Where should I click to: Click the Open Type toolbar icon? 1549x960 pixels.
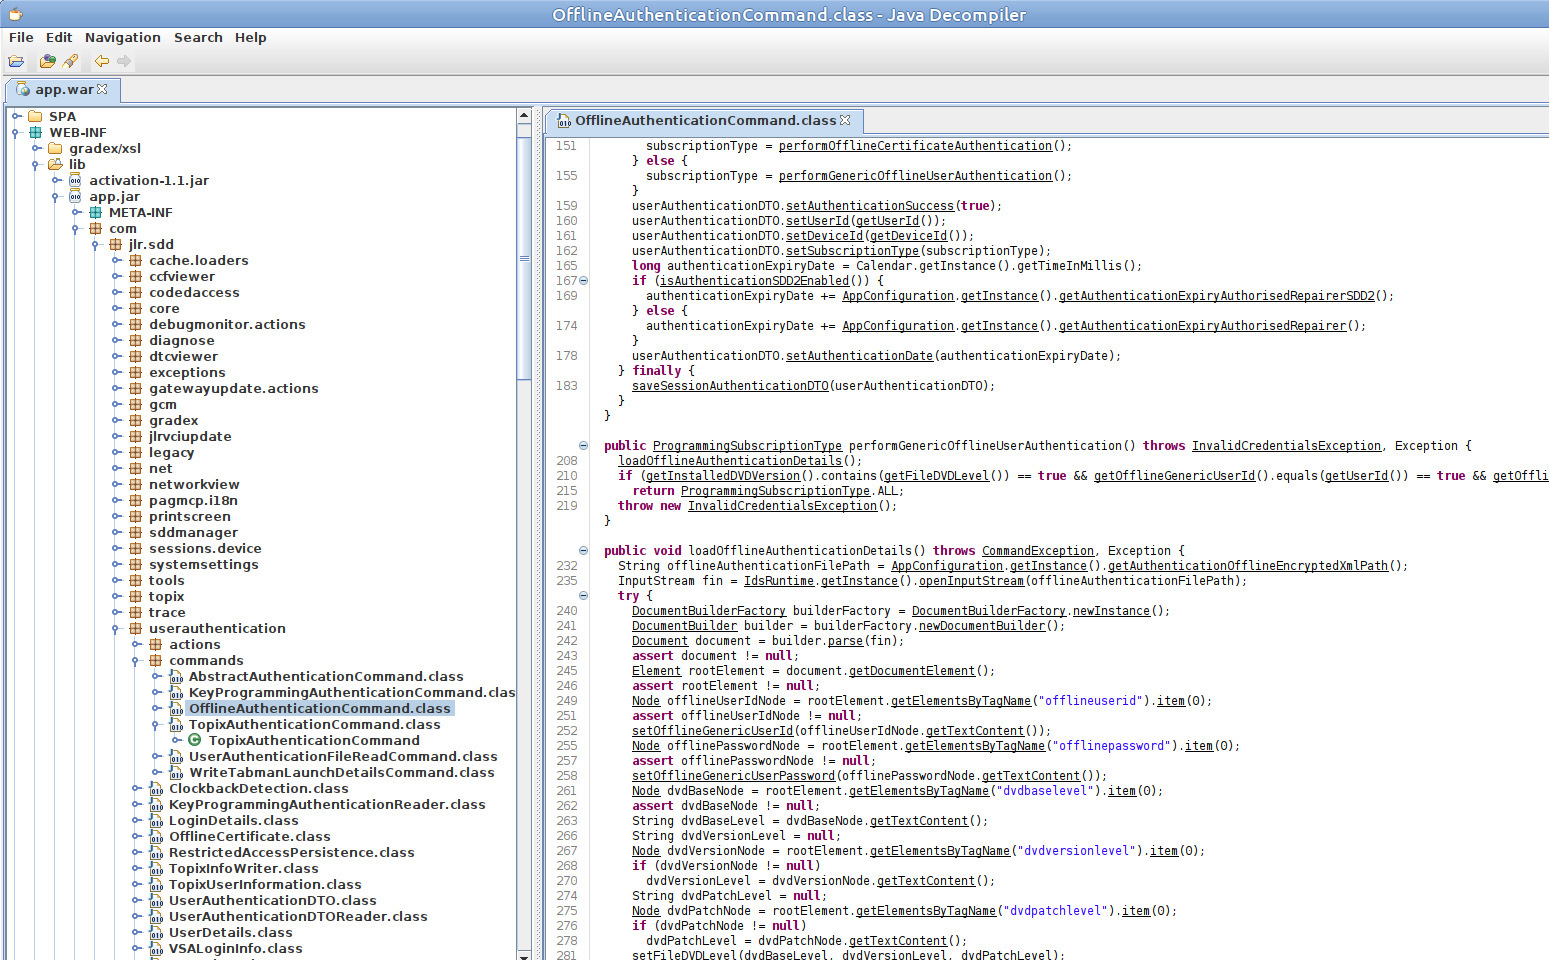click(47, 62)
